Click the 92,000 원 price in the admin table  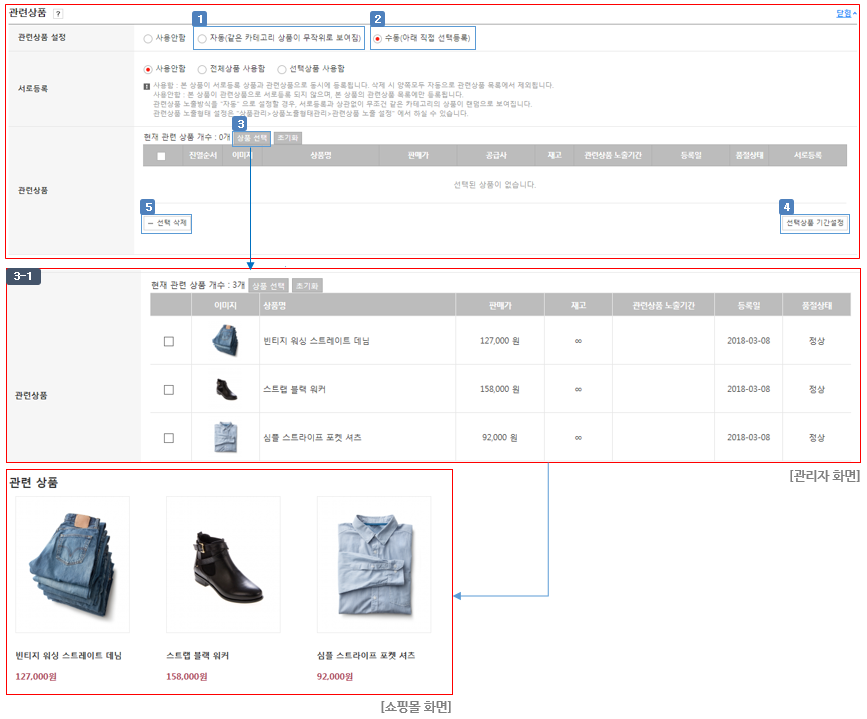click(500, 437)
